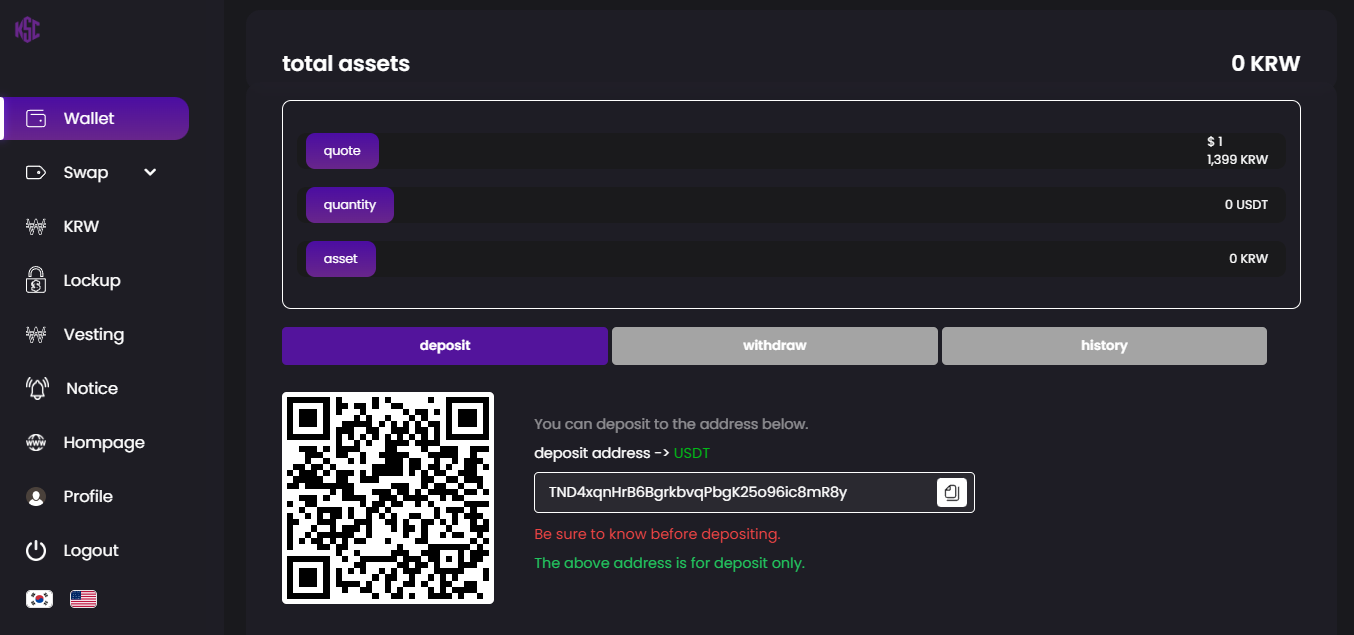Switch language using the Korean flag
The image size is (1354, 635).
coord(39,599)
